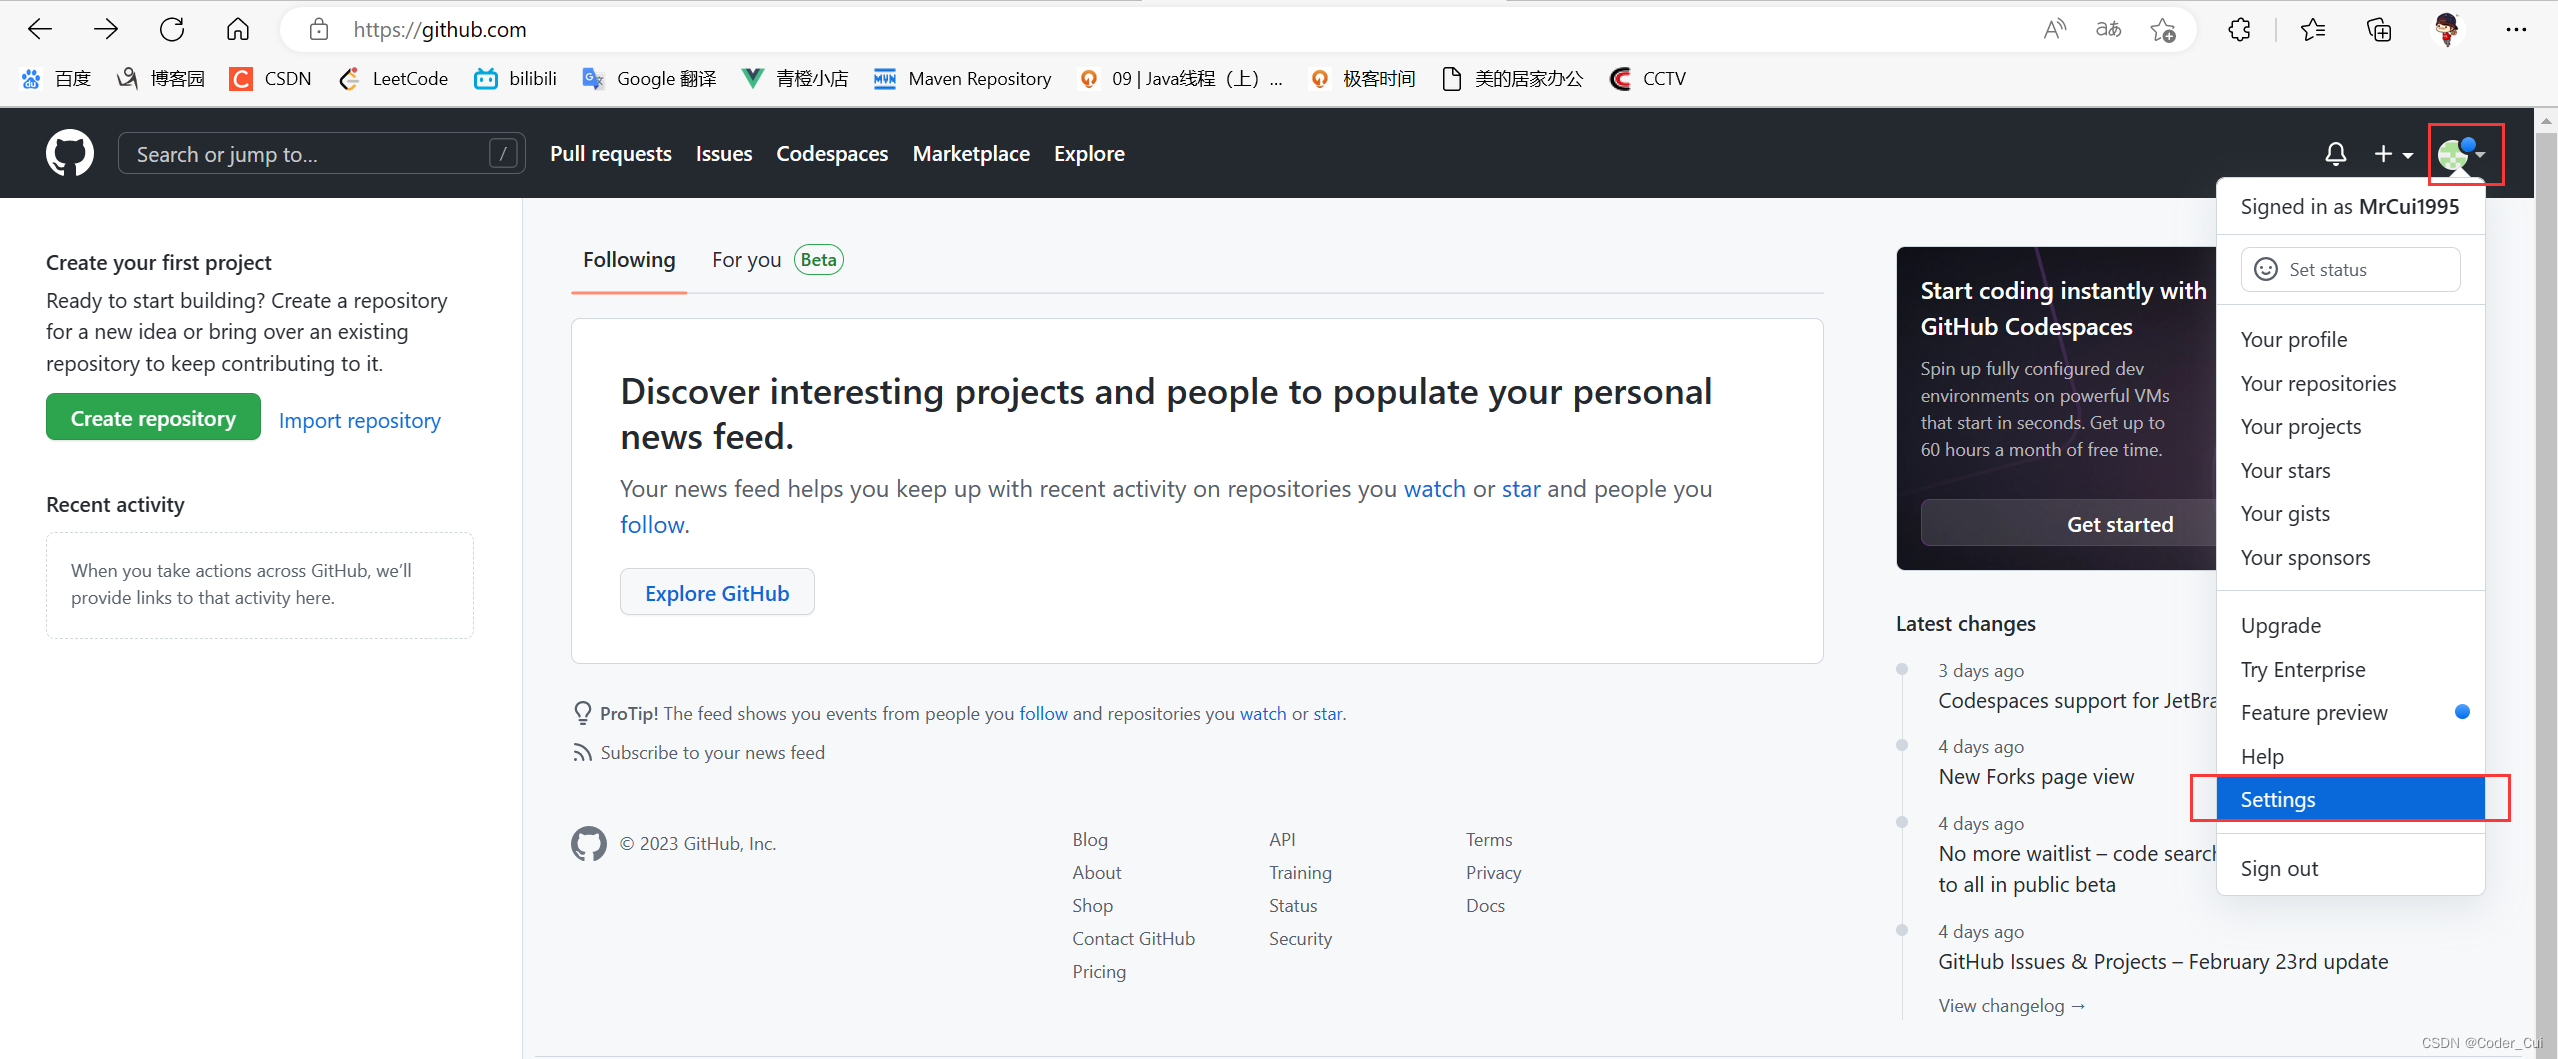Click Subscribe to your news feed
The width and height of the screenshot is (2558, 1059).
712,753
